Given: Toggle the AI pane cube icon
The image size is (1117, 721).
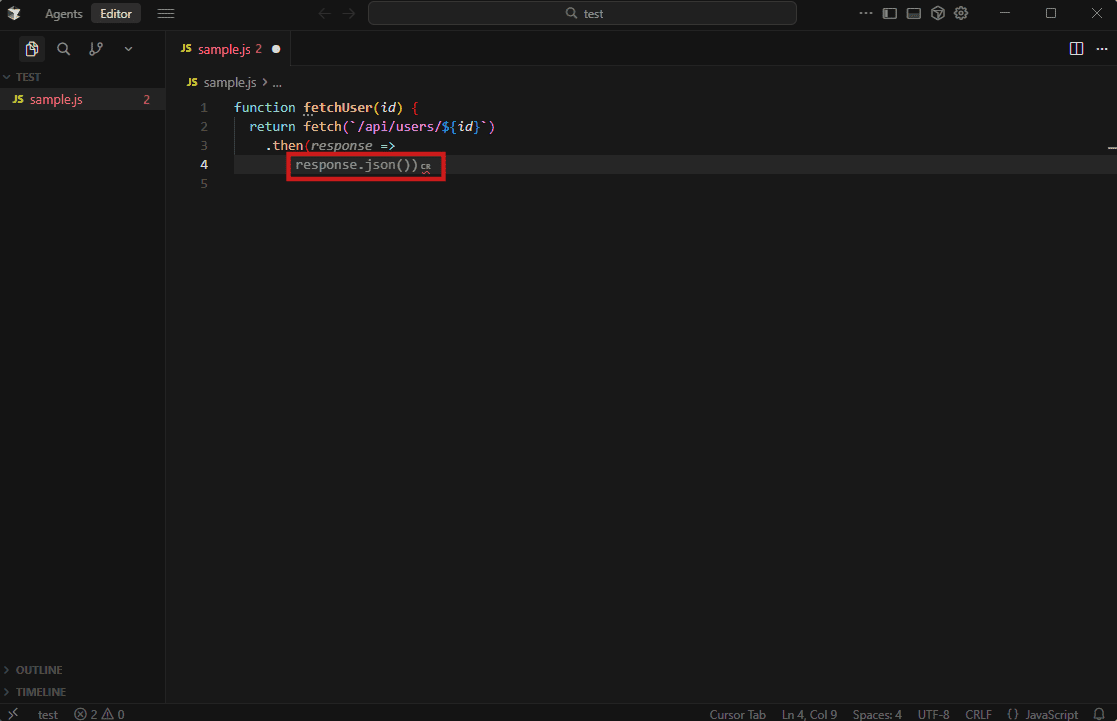Looking at the screenshot, I should coord(937,13).
